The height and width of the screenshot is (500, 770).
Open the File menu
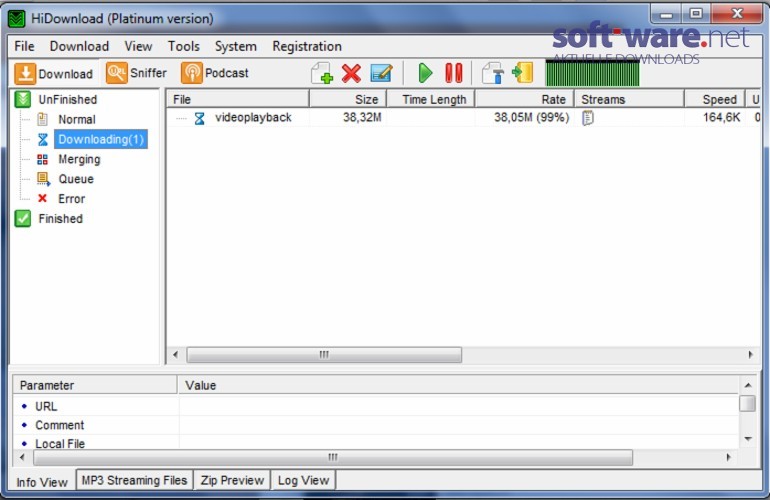point(24,46)
